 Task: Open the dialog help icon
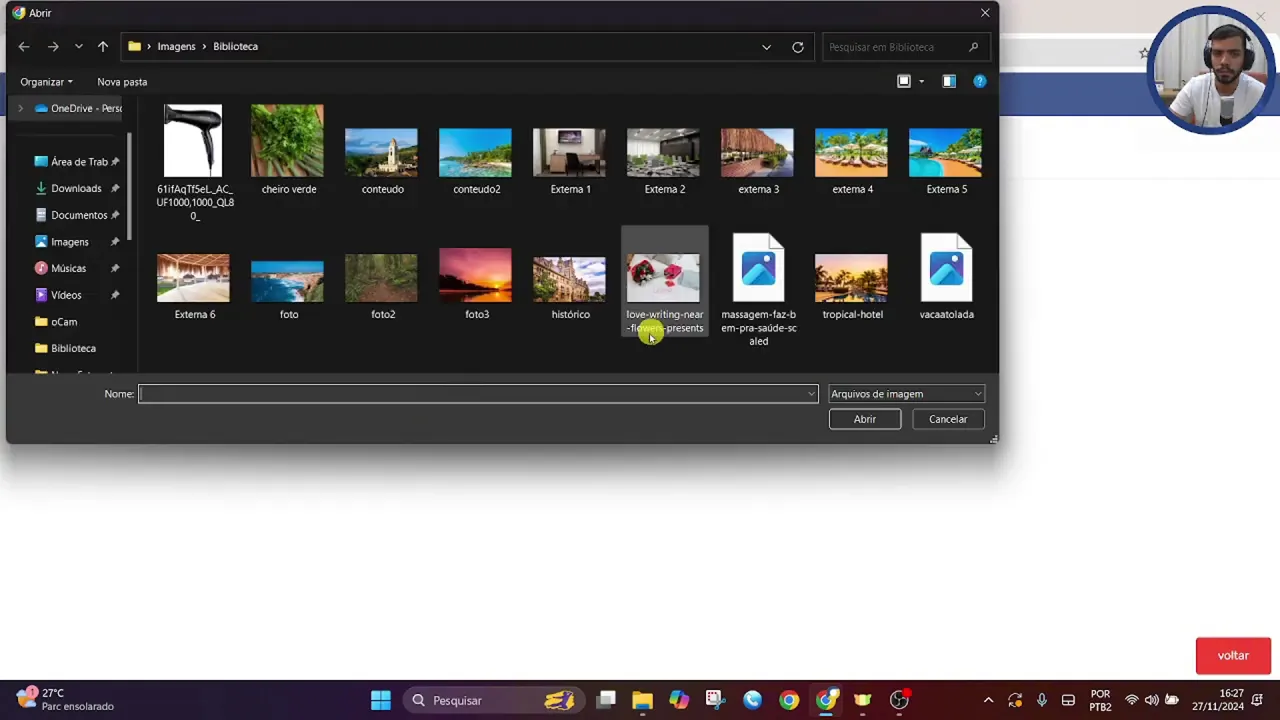[980, 82]
